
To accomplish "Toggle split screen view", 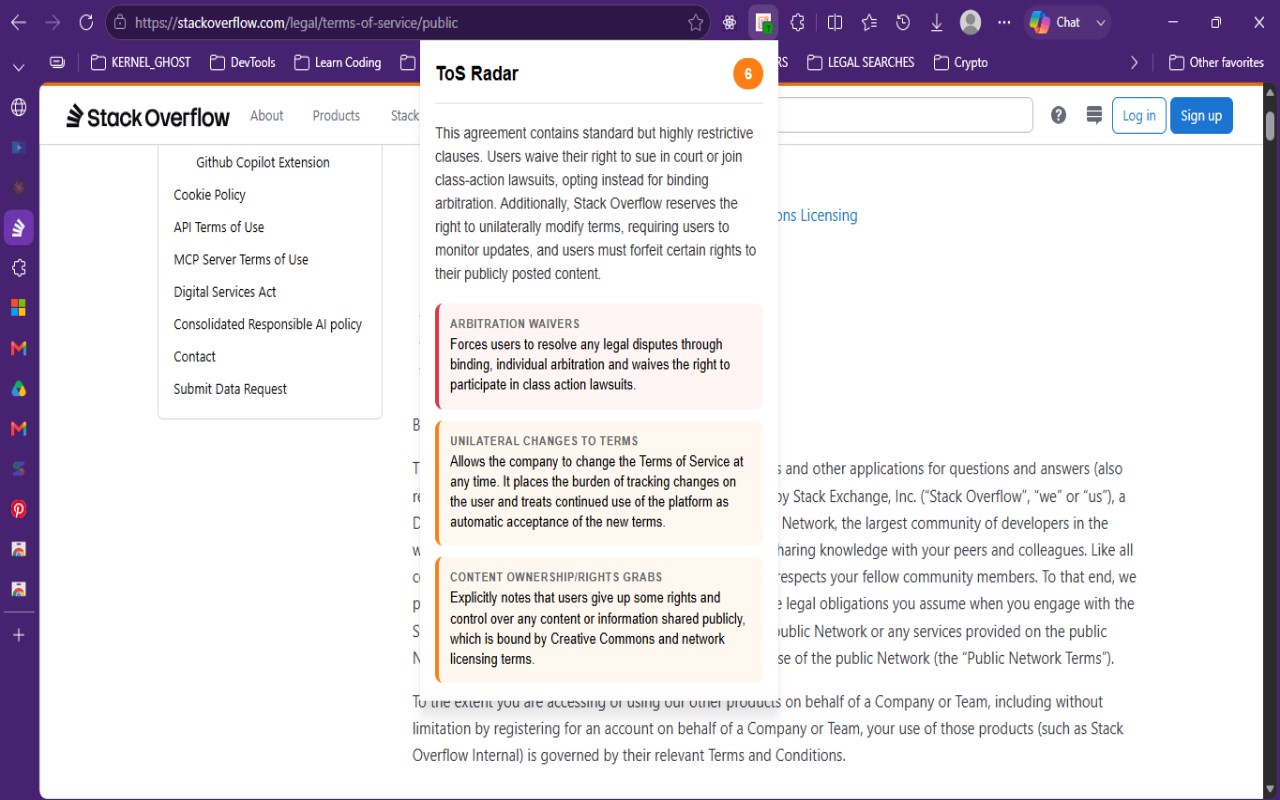I will coord(835,22).
